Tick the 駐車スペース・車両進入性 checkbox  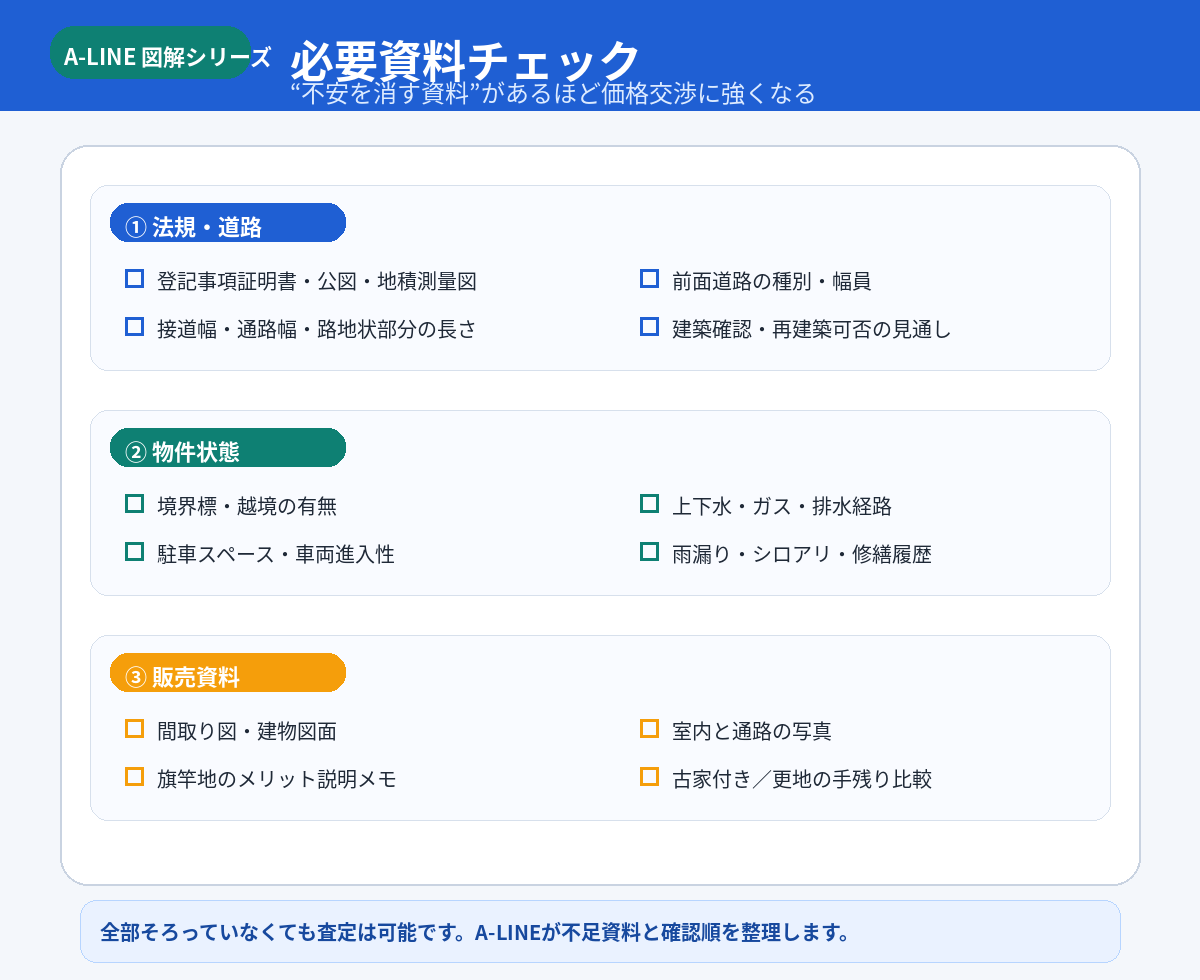[134, 552]
